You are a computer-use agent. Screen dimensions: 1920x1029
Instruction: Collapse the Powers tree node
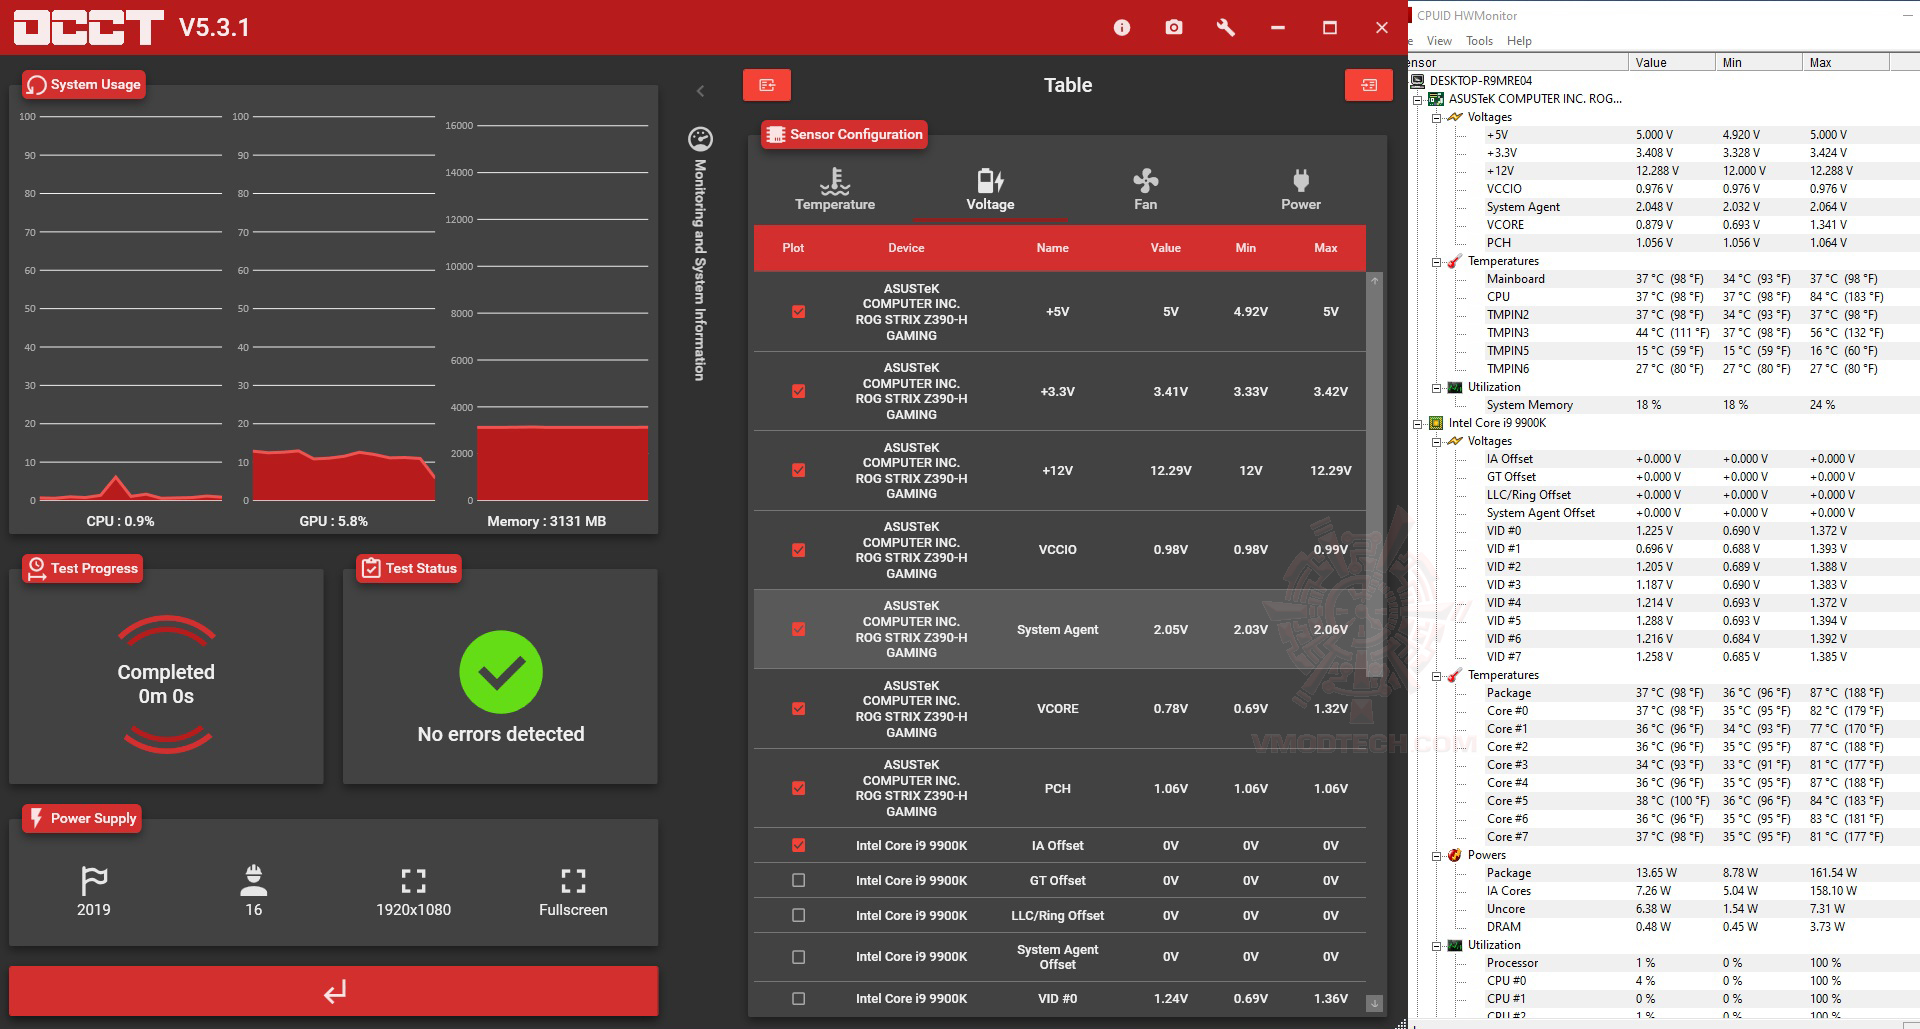point(1437,855)
